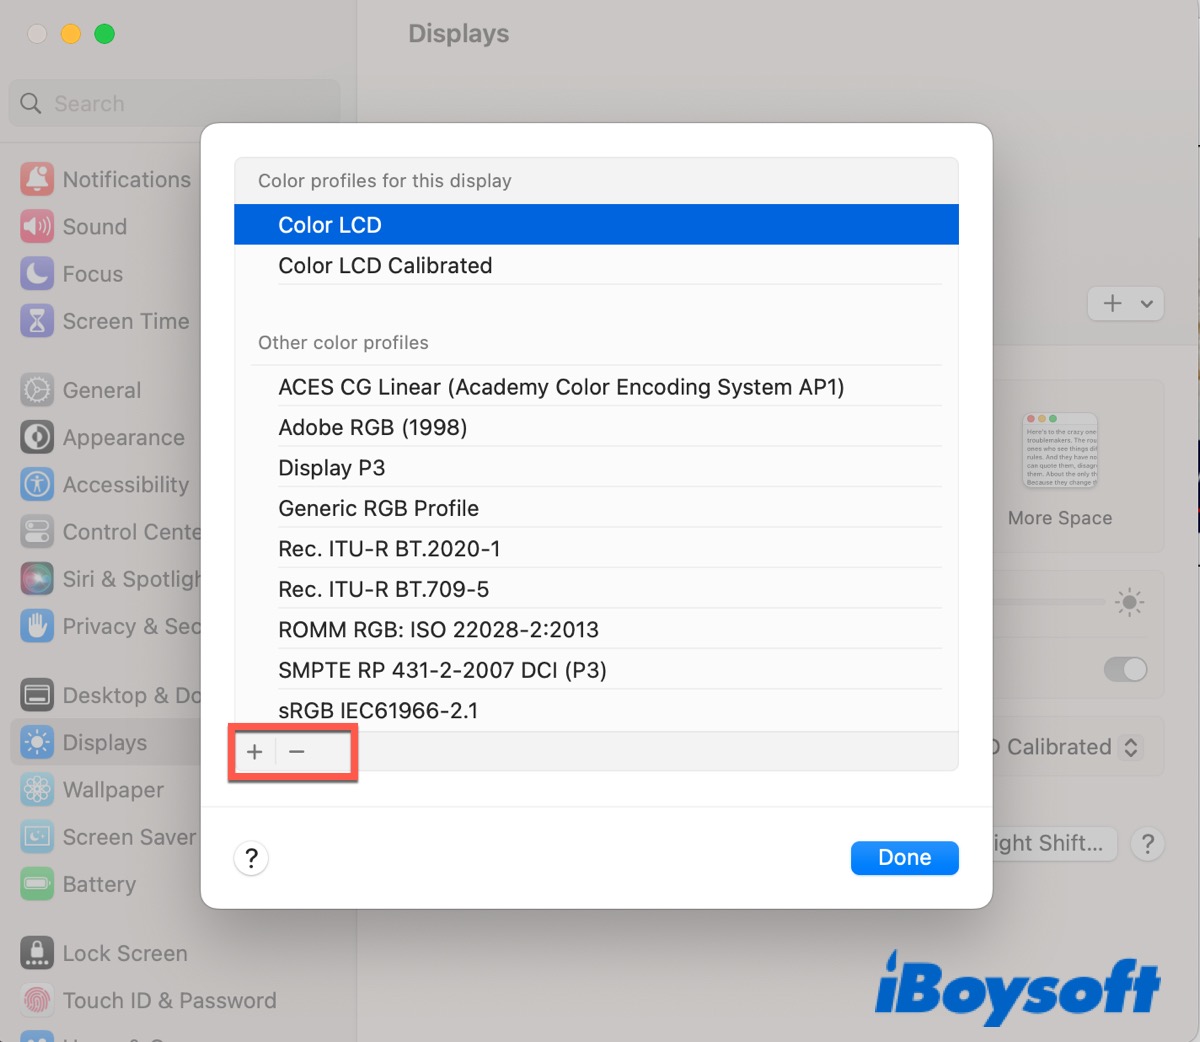Viewport: 1200px width, 1042px height.
Task: Open Night Shift settings button
Action: click(1050, 843)
